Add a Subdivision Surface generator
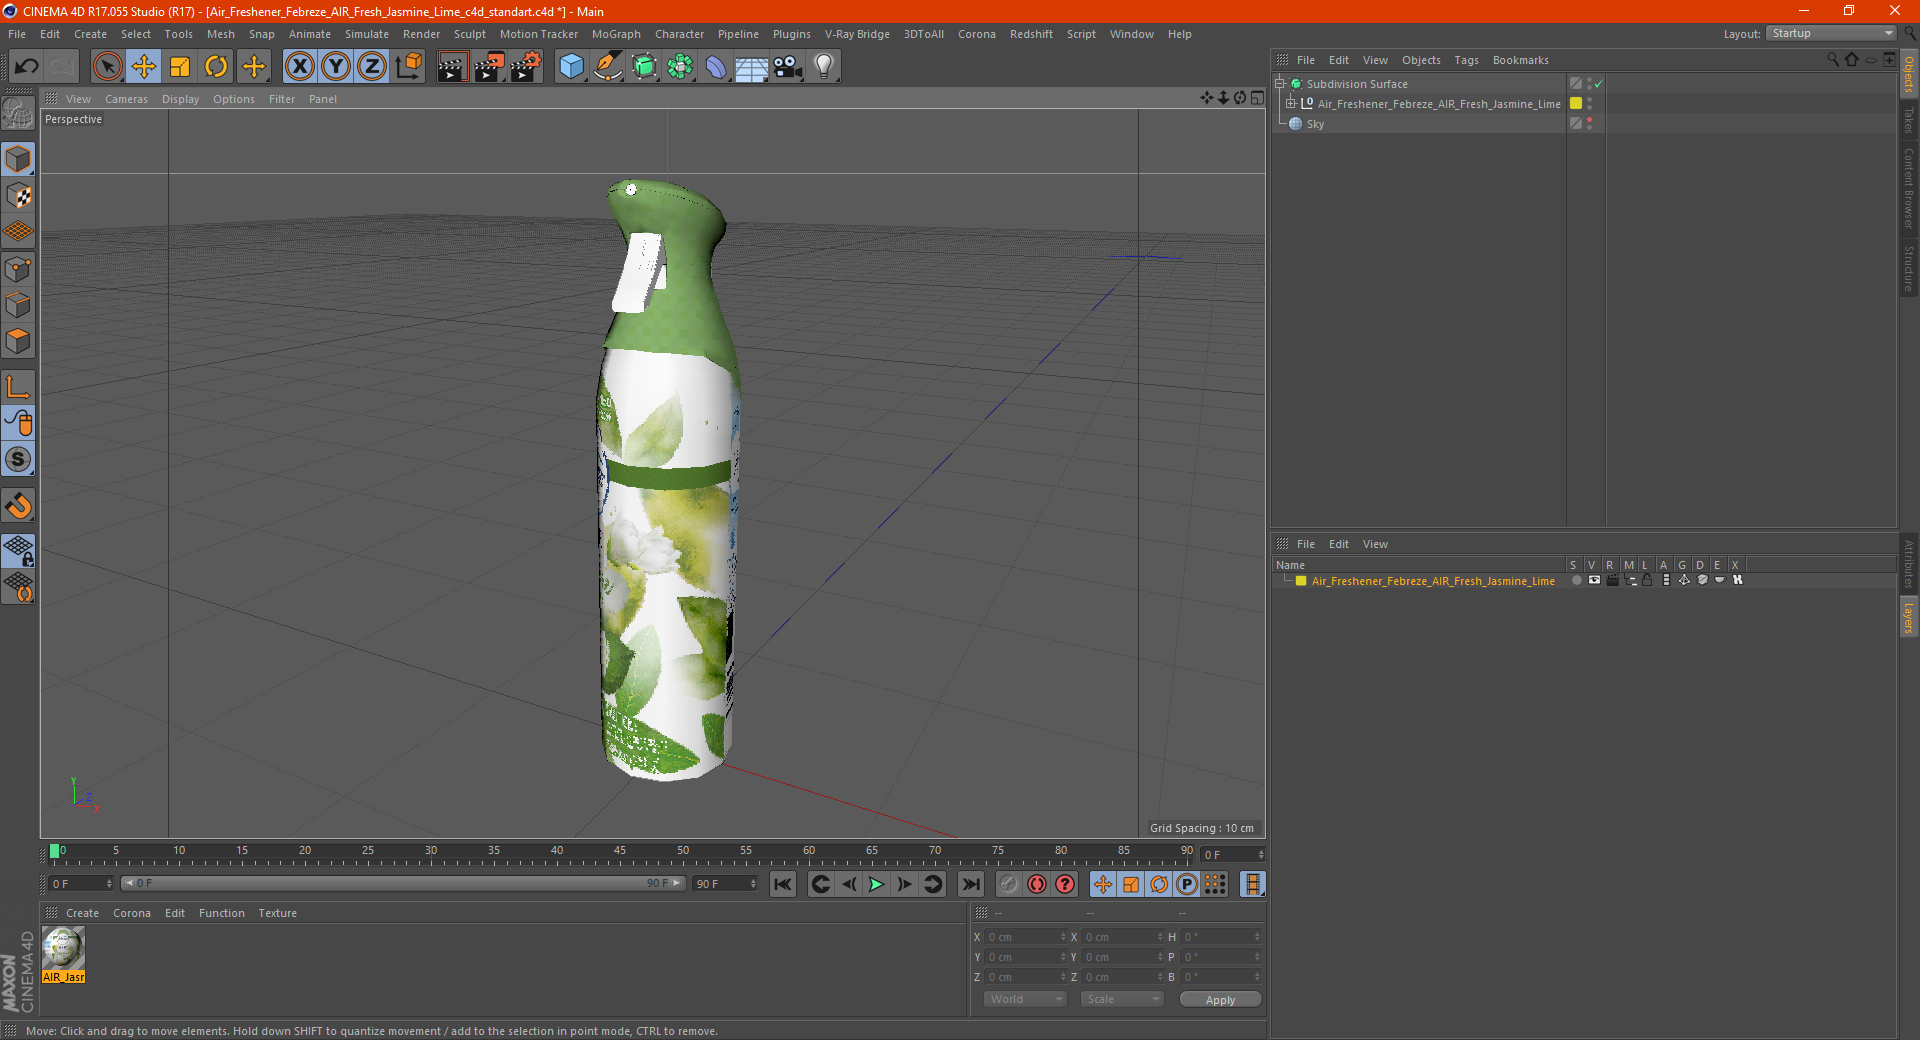Screen dimensions: 1920x1040 [x=644, y=67]
